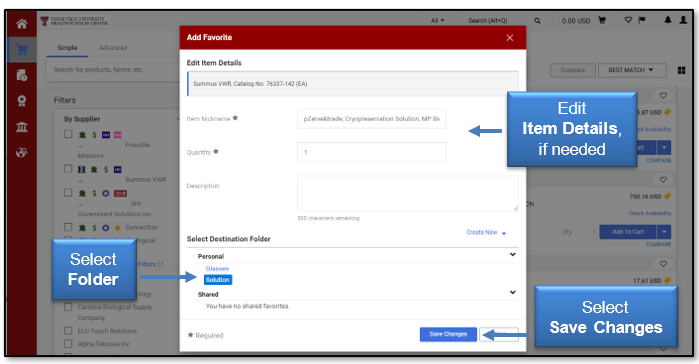Check the Possible Missions supplier checkbox
The width and height of the screenshot is (699, 364).
point(68,134)
